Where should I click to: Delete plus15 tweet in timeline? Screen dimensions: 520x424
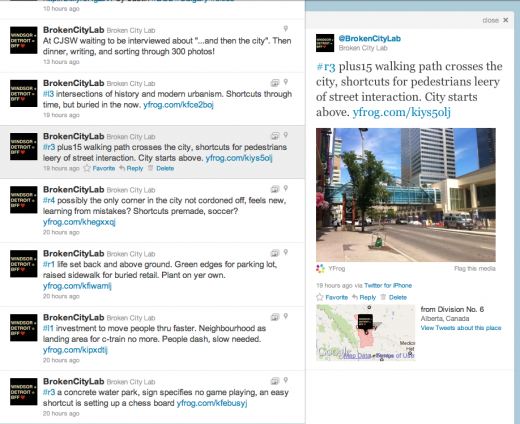(x=161, y=168)
